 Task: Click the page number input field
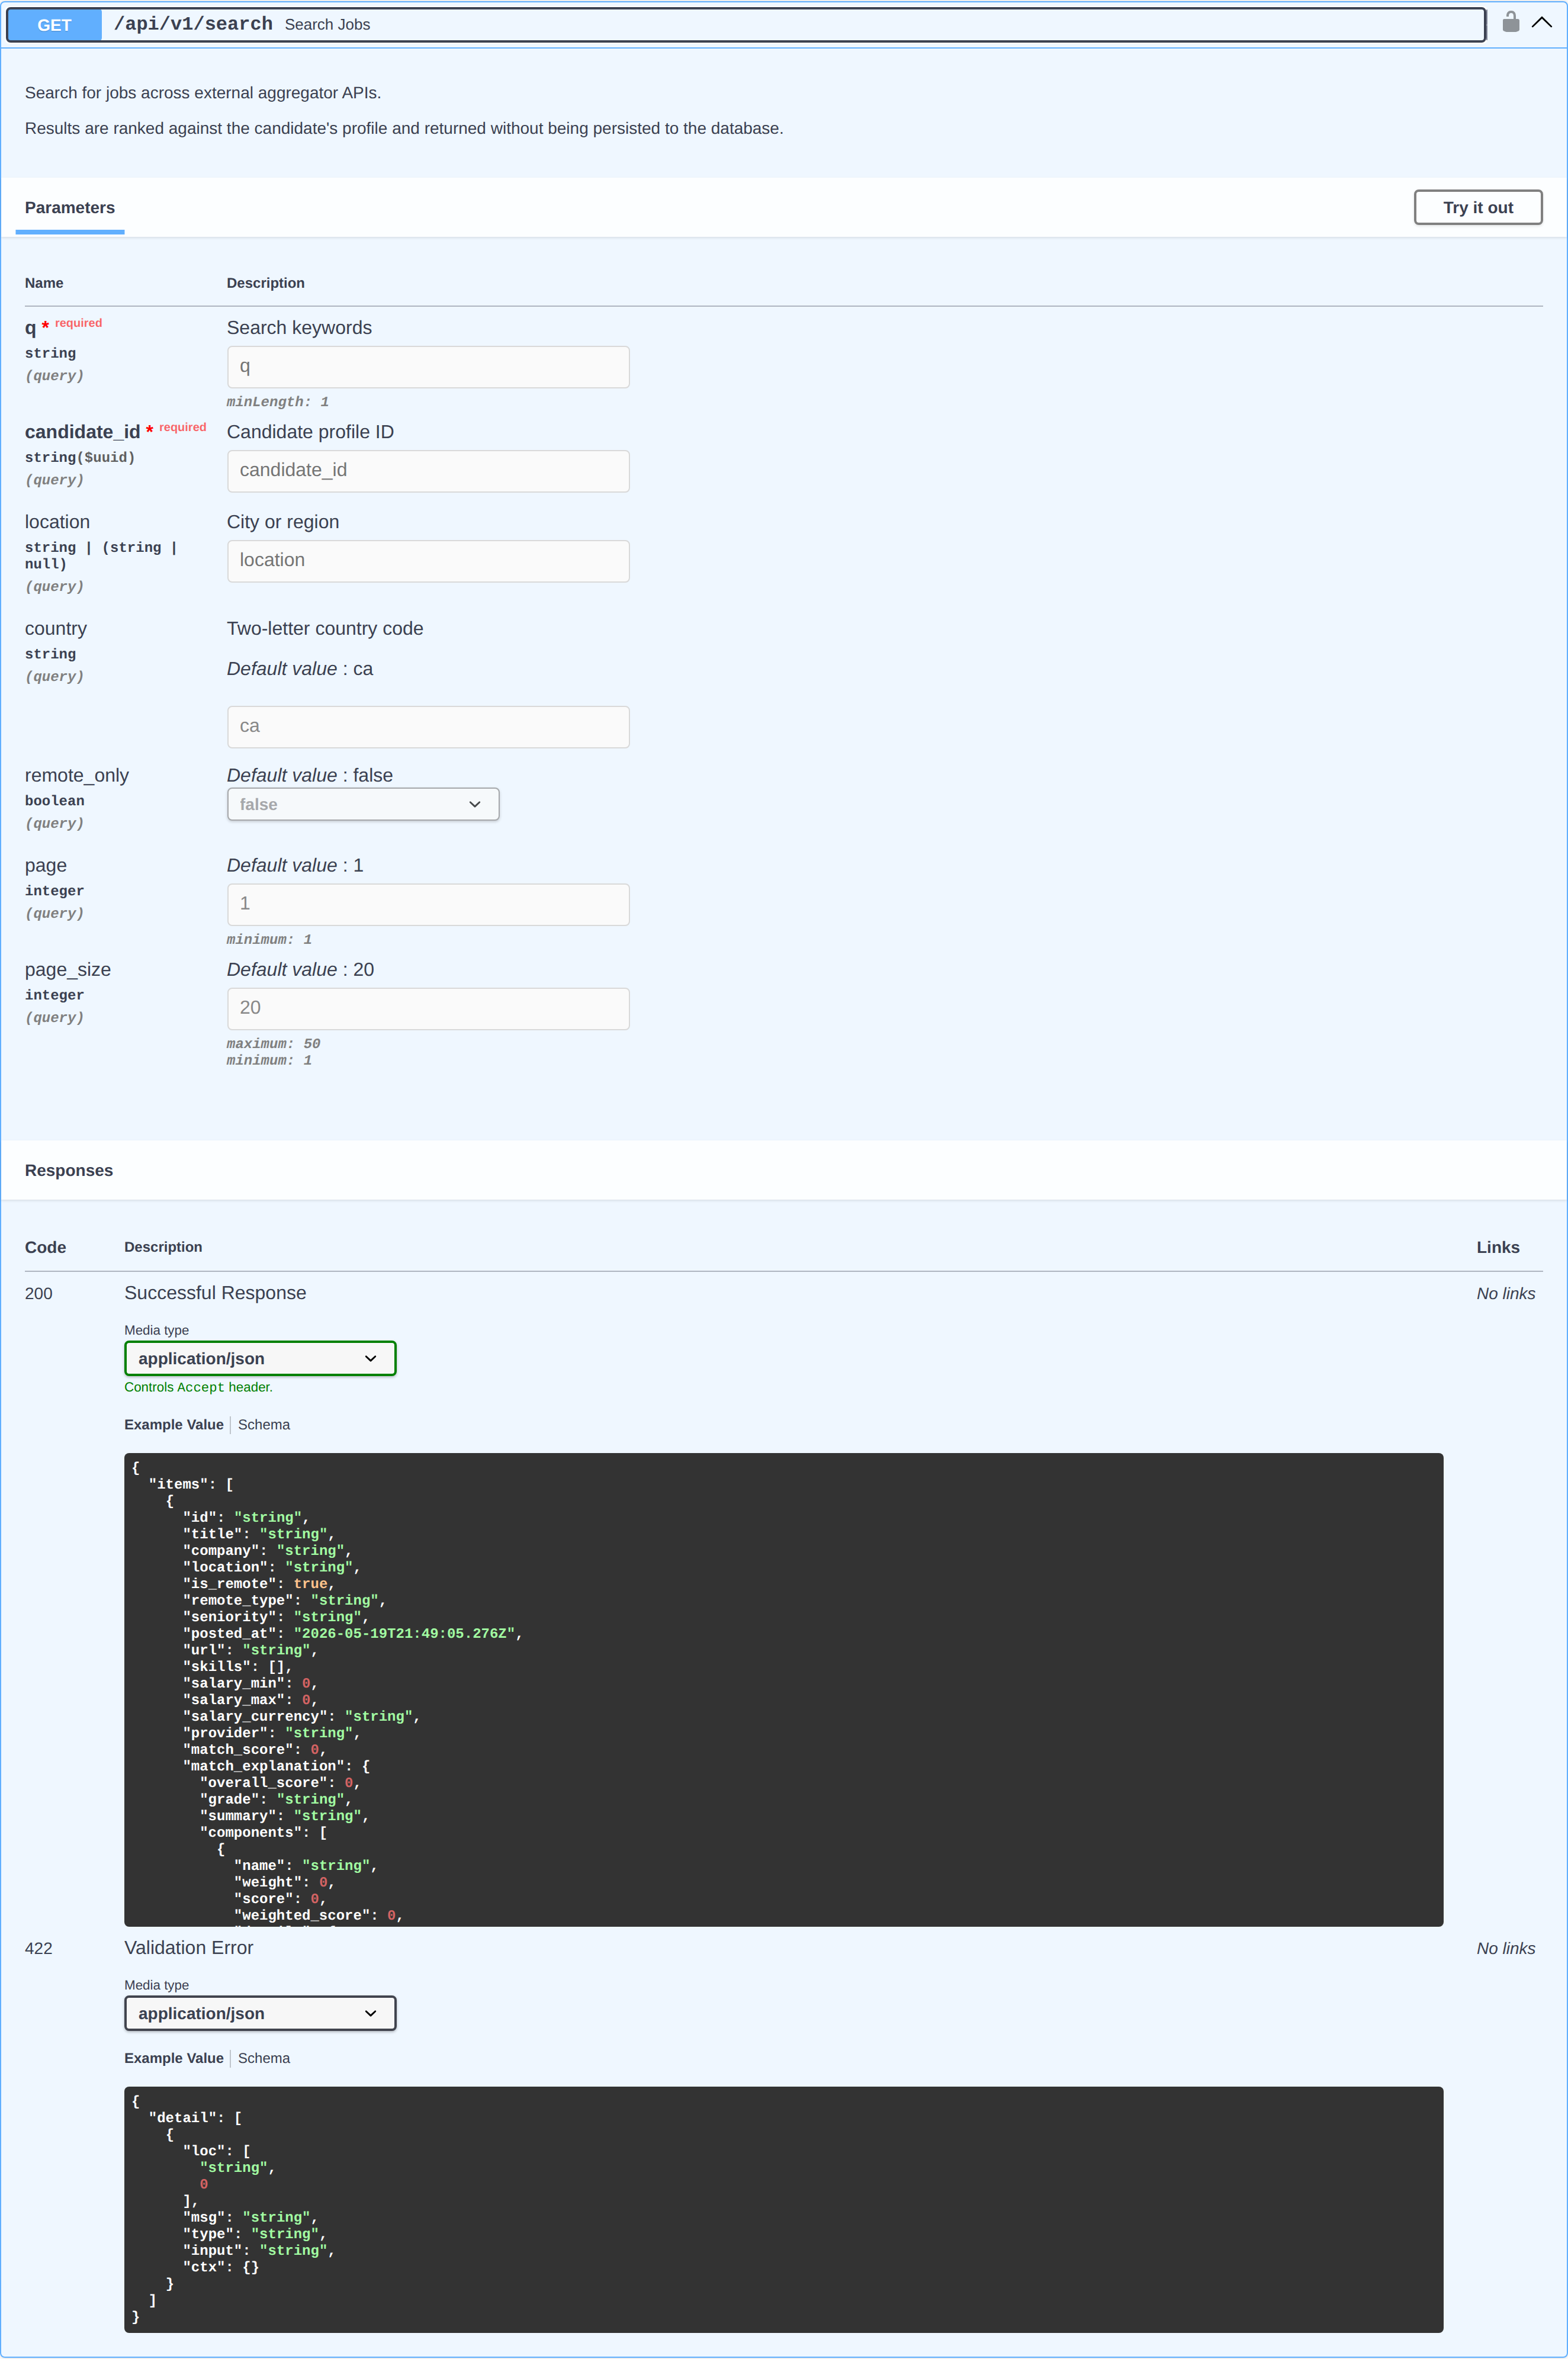coord(428,904)
